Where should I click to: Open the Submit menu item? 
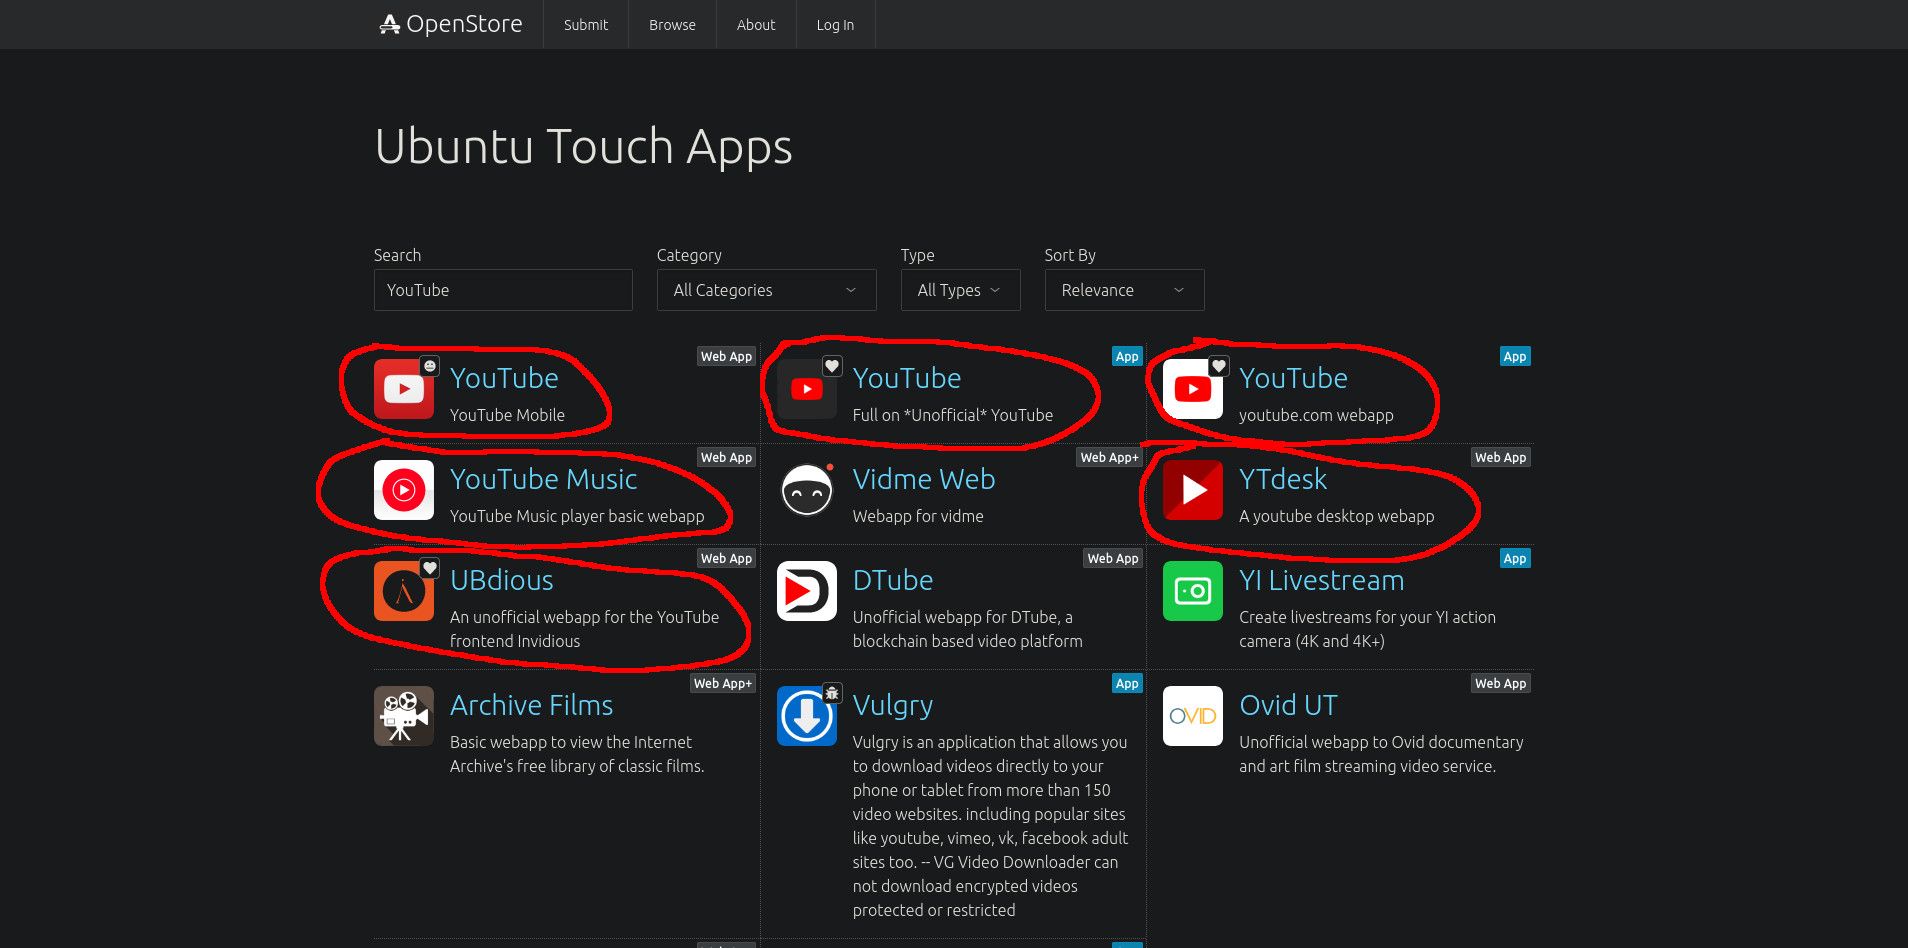click(x=586, y=25)
